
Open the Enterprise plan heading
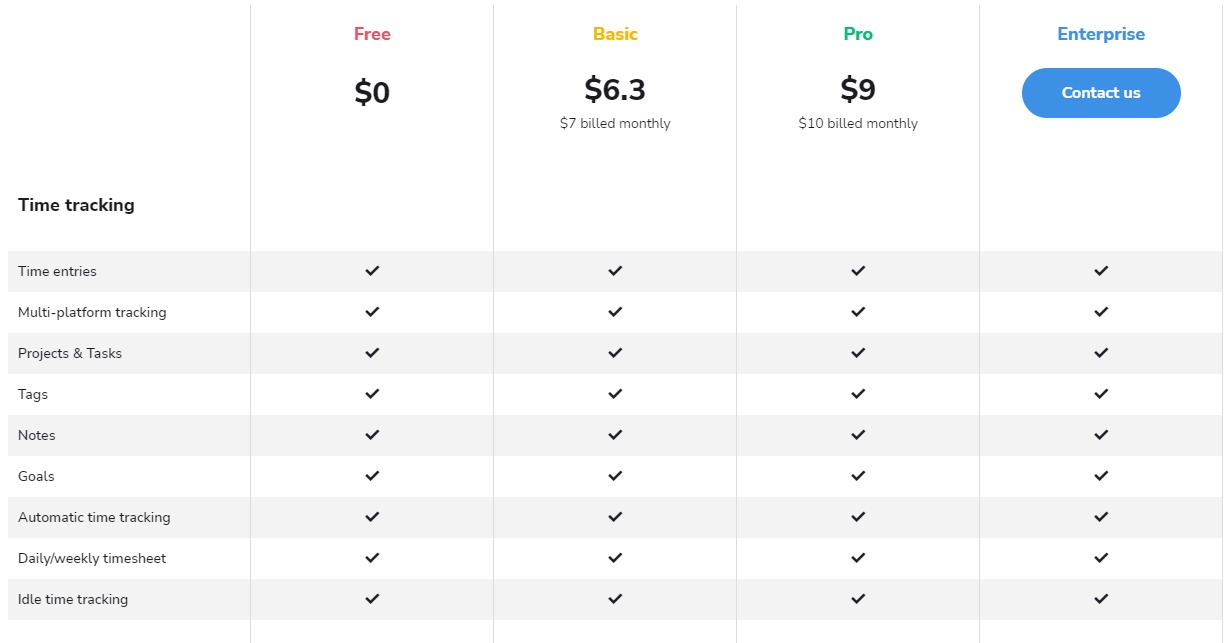point(1101,34)
